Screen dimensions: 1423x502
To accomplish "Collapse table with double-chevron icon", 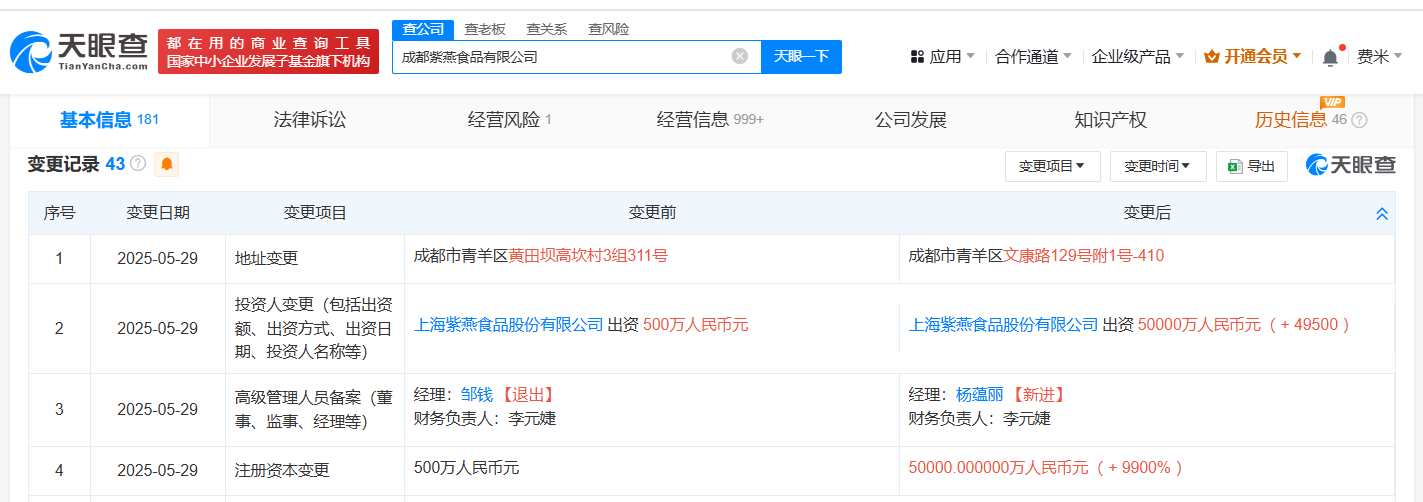I will [x=1382, y=214].
